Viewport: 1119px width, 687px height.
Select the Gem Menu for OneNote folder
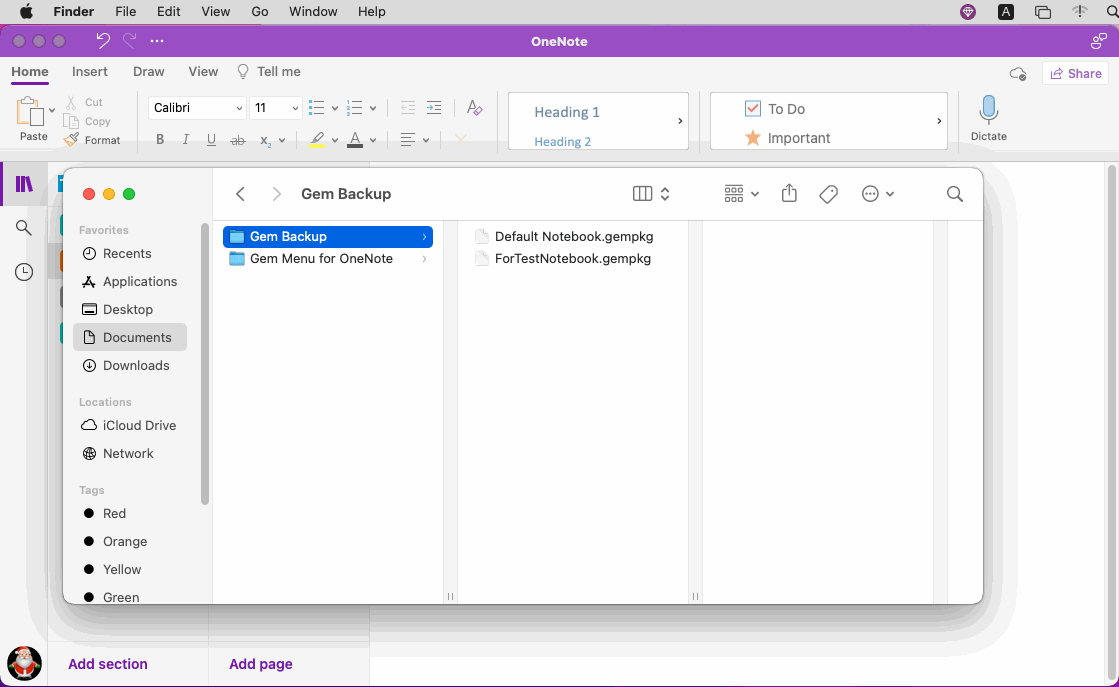[x=328, y=258]
